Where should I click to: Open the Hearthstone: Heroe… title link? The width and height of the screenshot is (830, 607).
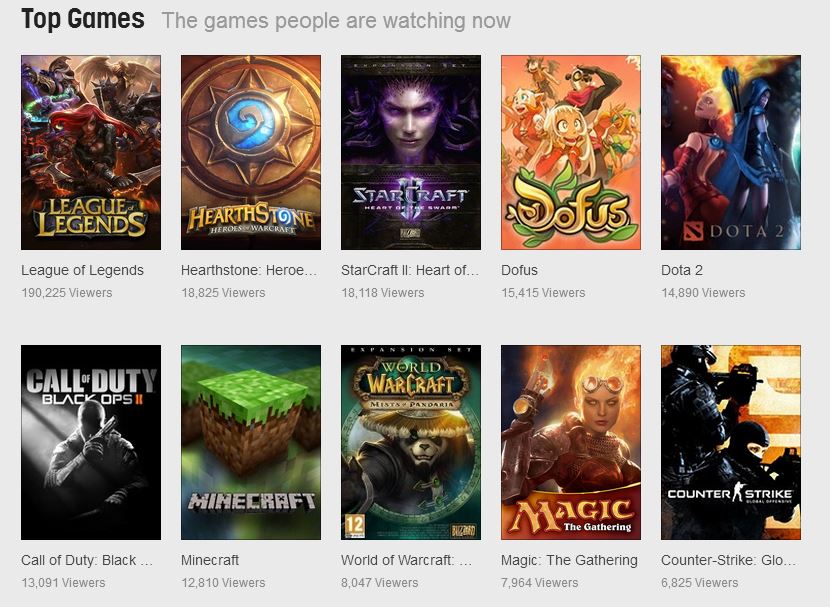coord(249,270)
